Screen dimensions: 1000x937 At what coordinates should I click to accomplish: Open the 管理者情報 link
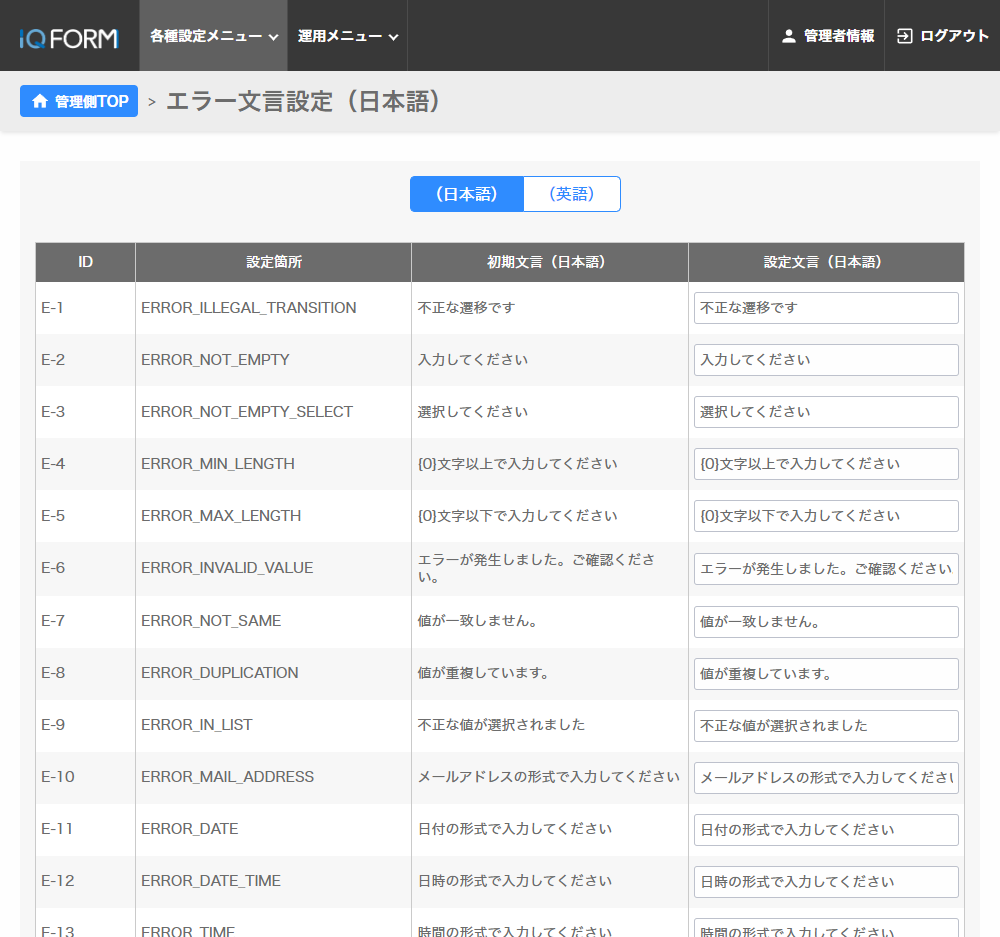click(x=838, y=36)
